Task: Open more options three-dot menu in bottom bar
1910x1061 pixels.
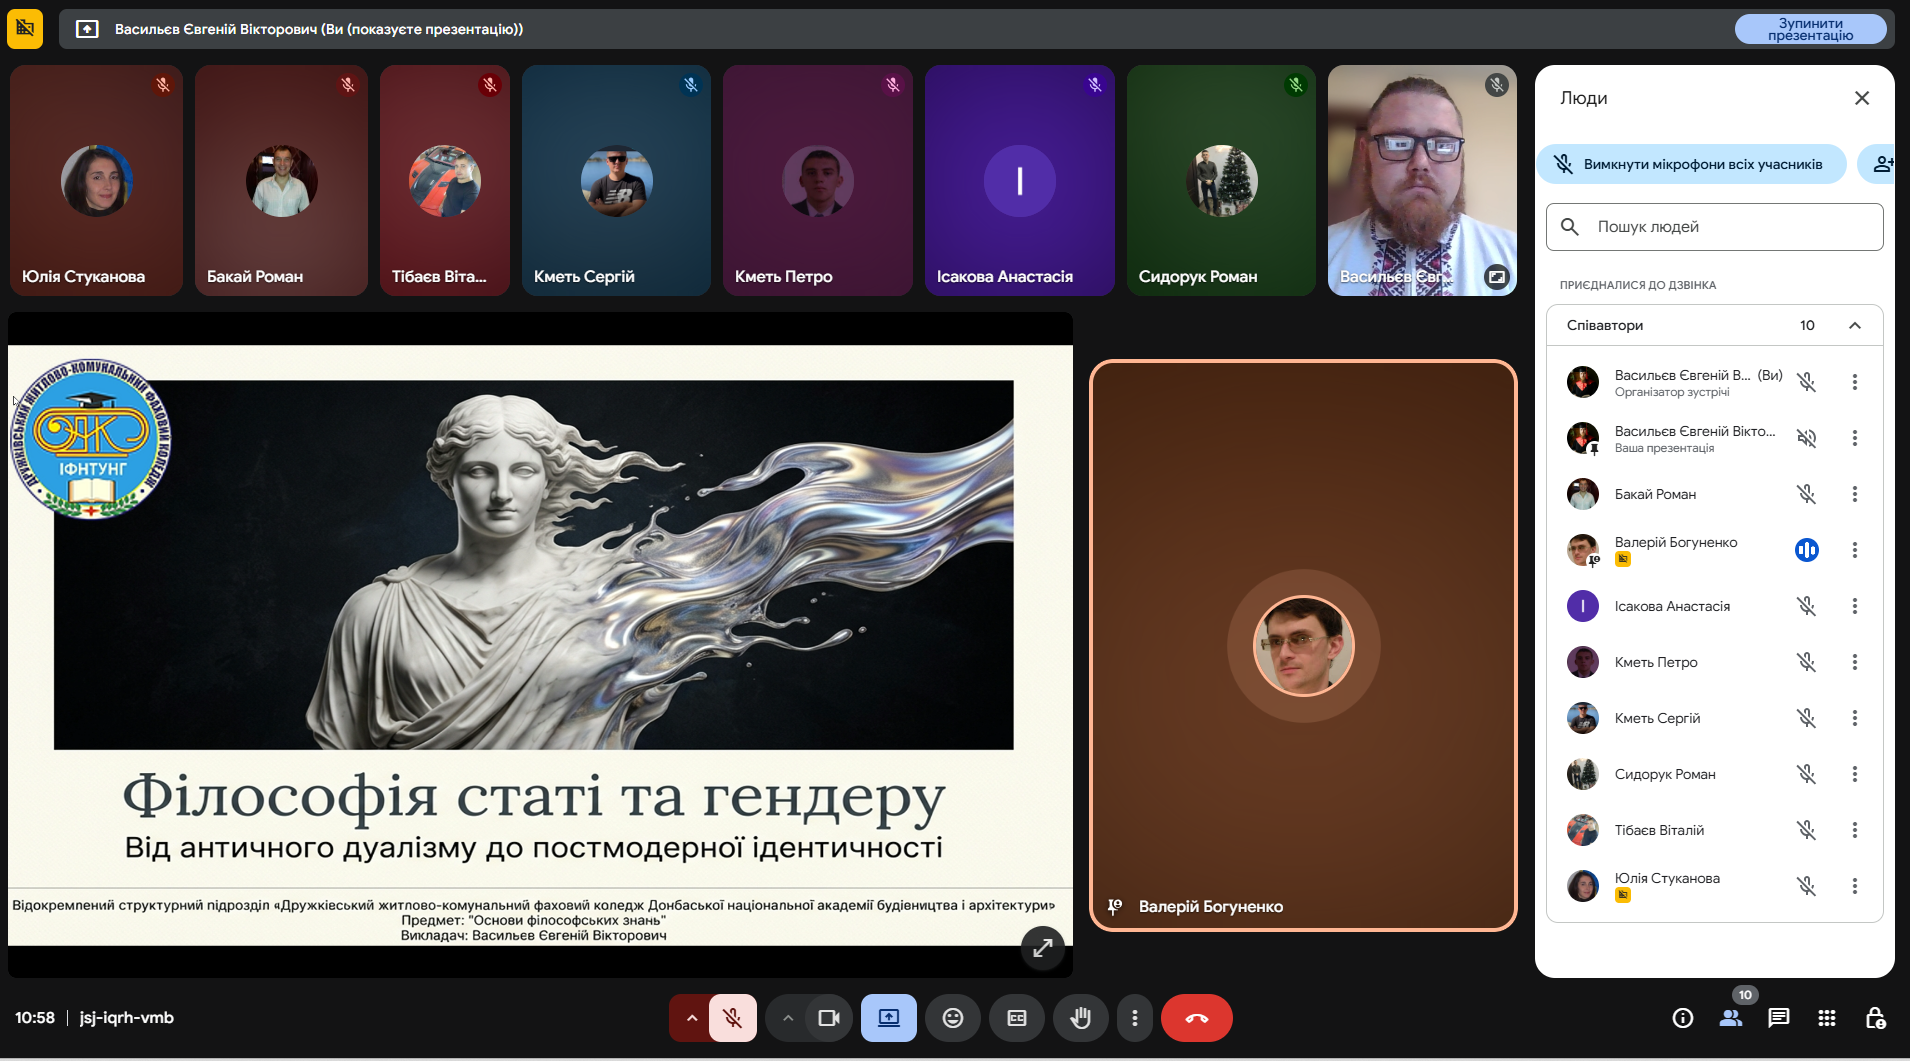Action: click(x=1134, y=1018)
